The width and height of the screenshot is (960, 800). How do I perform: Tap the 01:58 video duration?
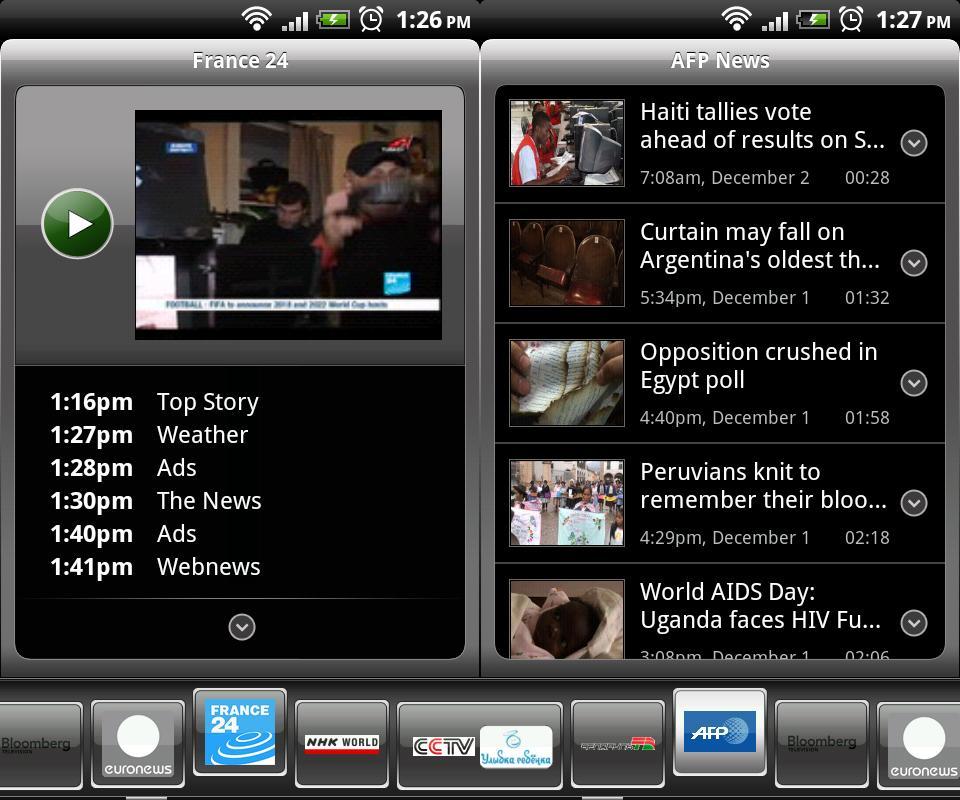867,418
